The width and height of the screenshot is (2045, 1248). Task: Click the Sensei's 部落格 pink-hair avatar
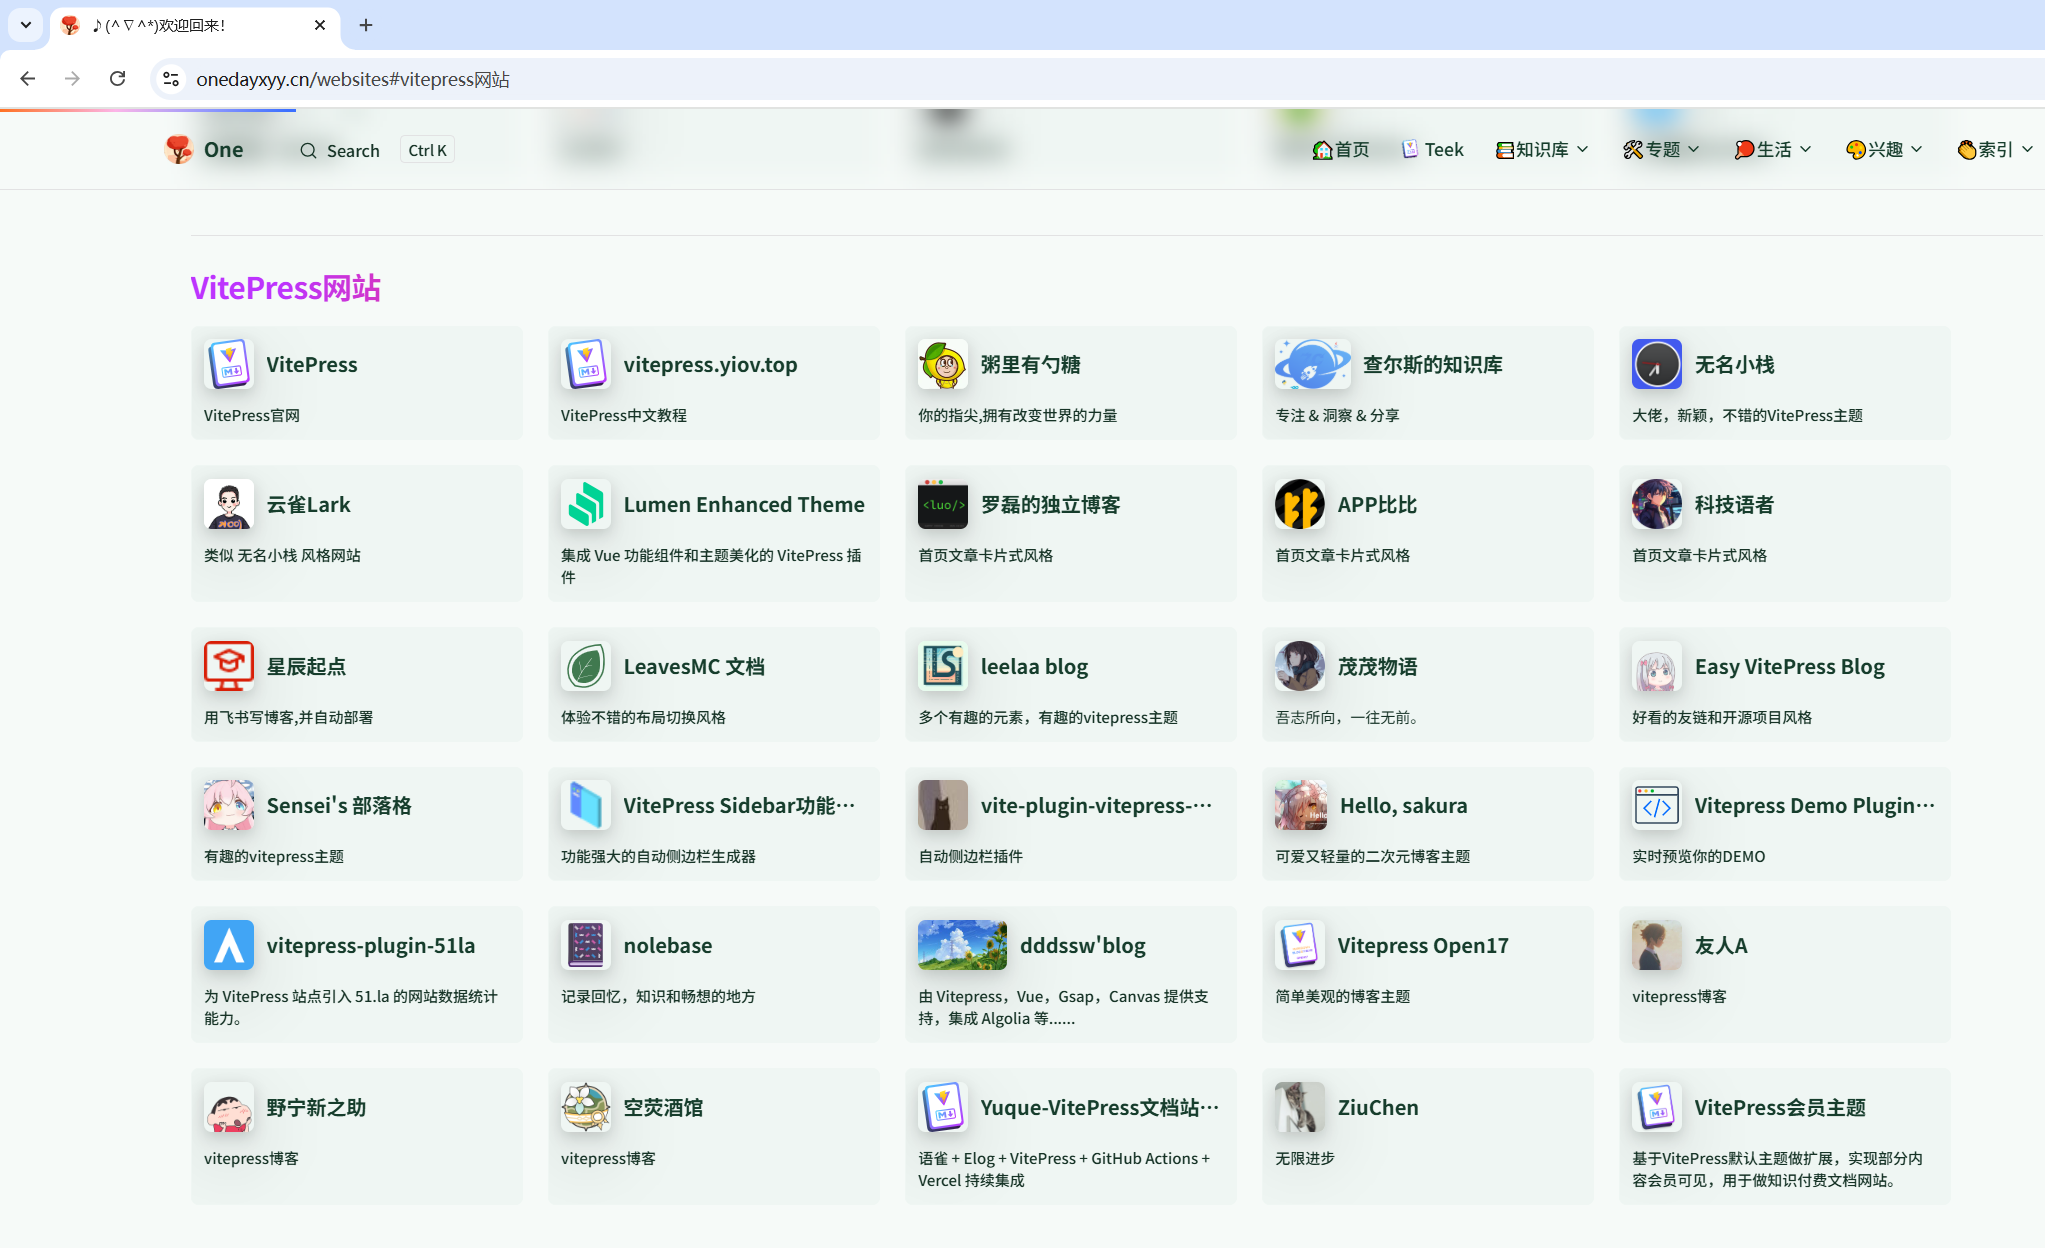click(229, 805)
